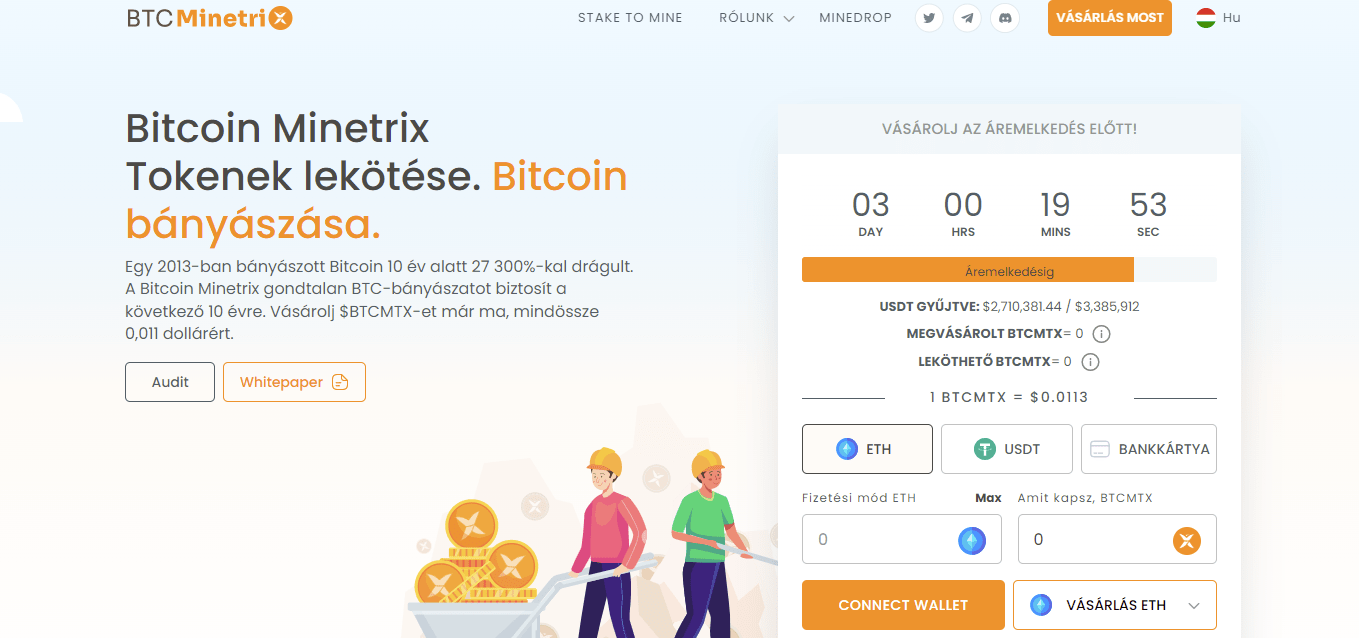Viewport: 1359px width, 638px height.
Task: Open the Discord social icon
Action: pos(1005,18)
